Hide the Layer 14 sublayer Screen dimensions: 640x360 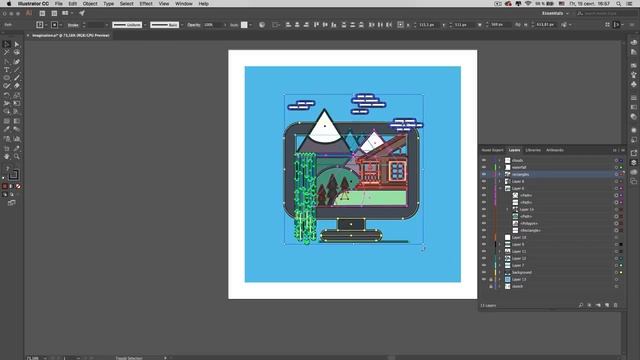click(484, 209)
